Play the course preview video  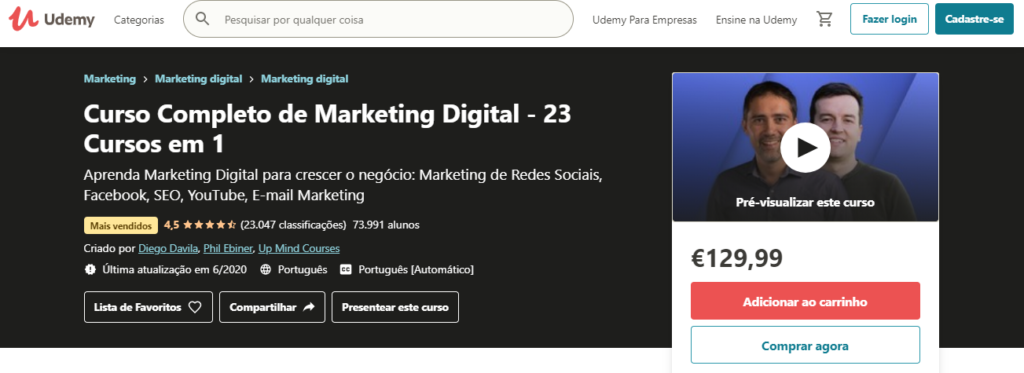click(x=805, y=148)
